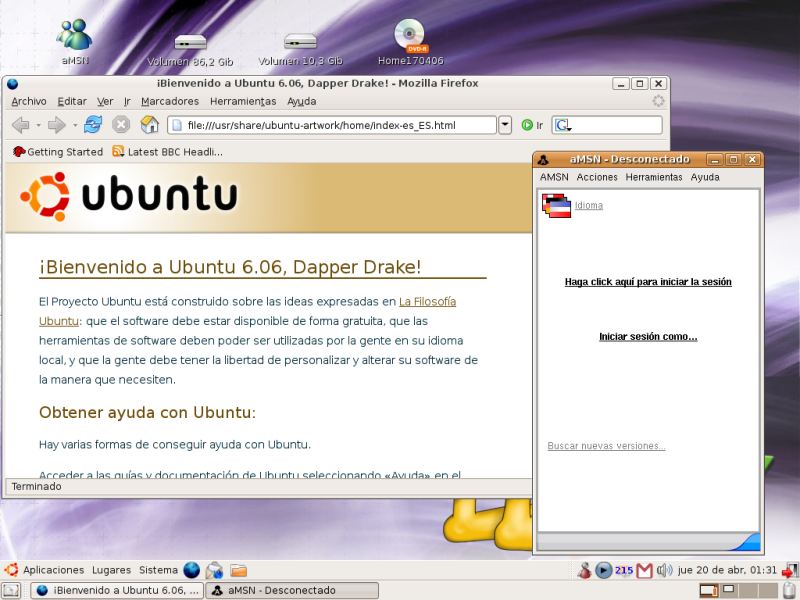Switch to the Firefox taskbar button

tap(117, 590)
